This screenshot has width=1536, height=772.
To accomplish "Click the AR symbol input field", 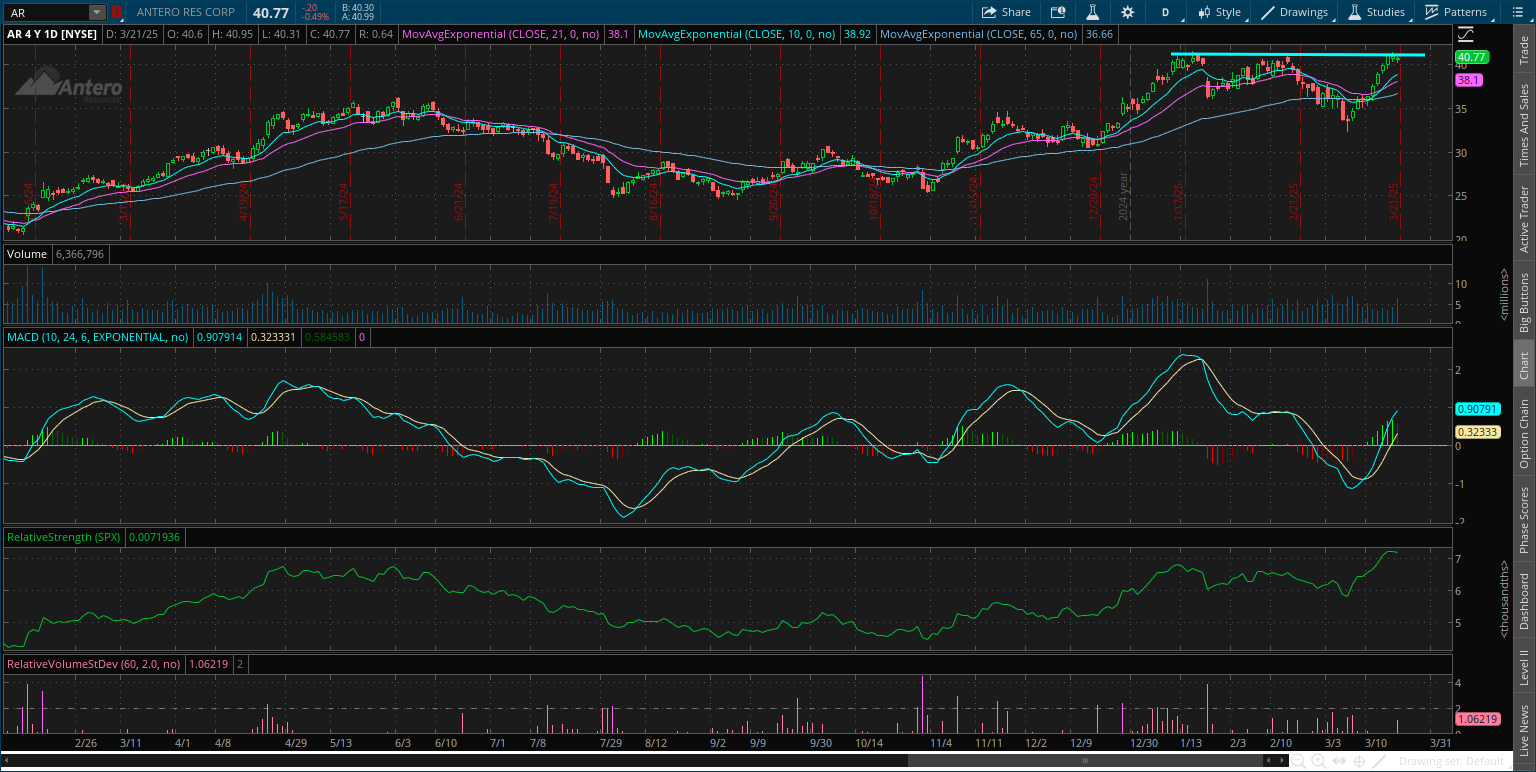I will pyautogui.click(x=46, y=12).
